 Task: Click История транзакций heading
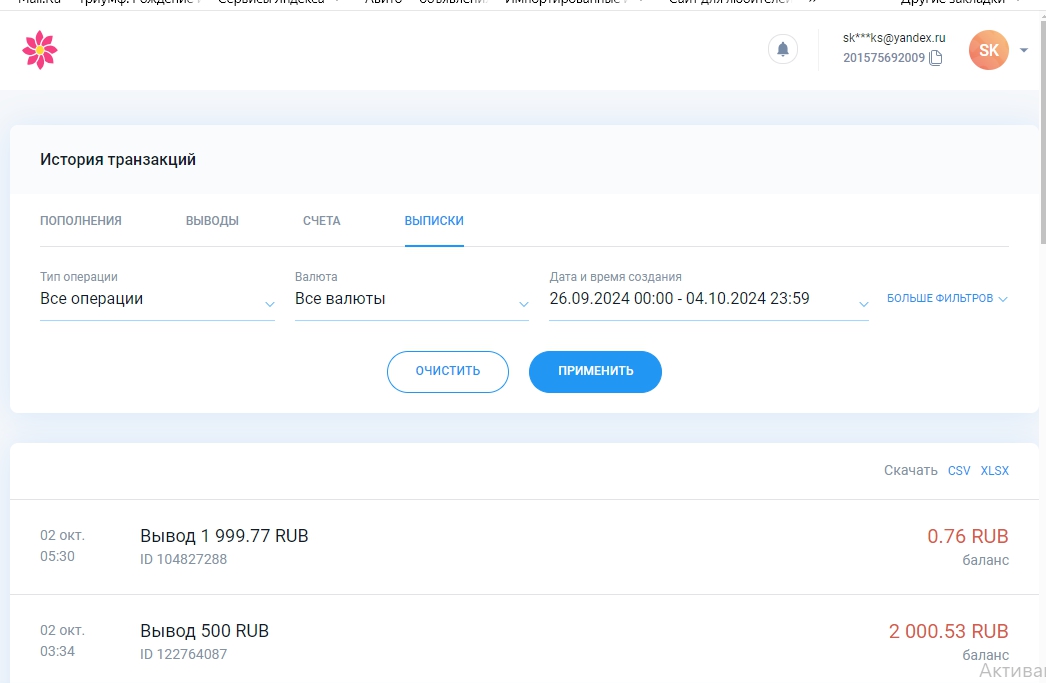coord(118,159)
